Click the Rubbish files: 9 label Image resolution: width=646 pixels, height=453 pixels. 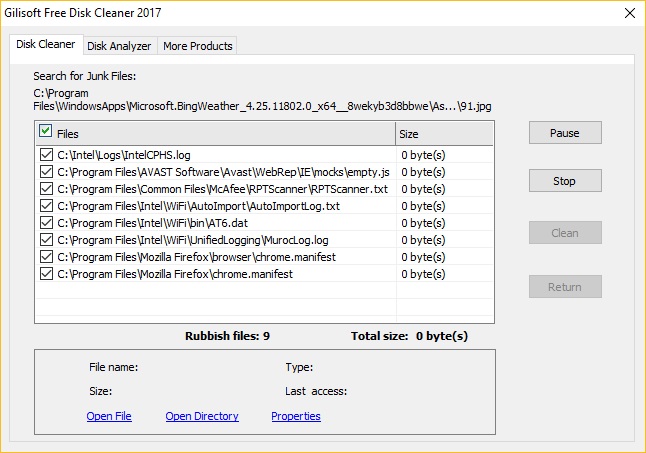(x=227, y=336)
